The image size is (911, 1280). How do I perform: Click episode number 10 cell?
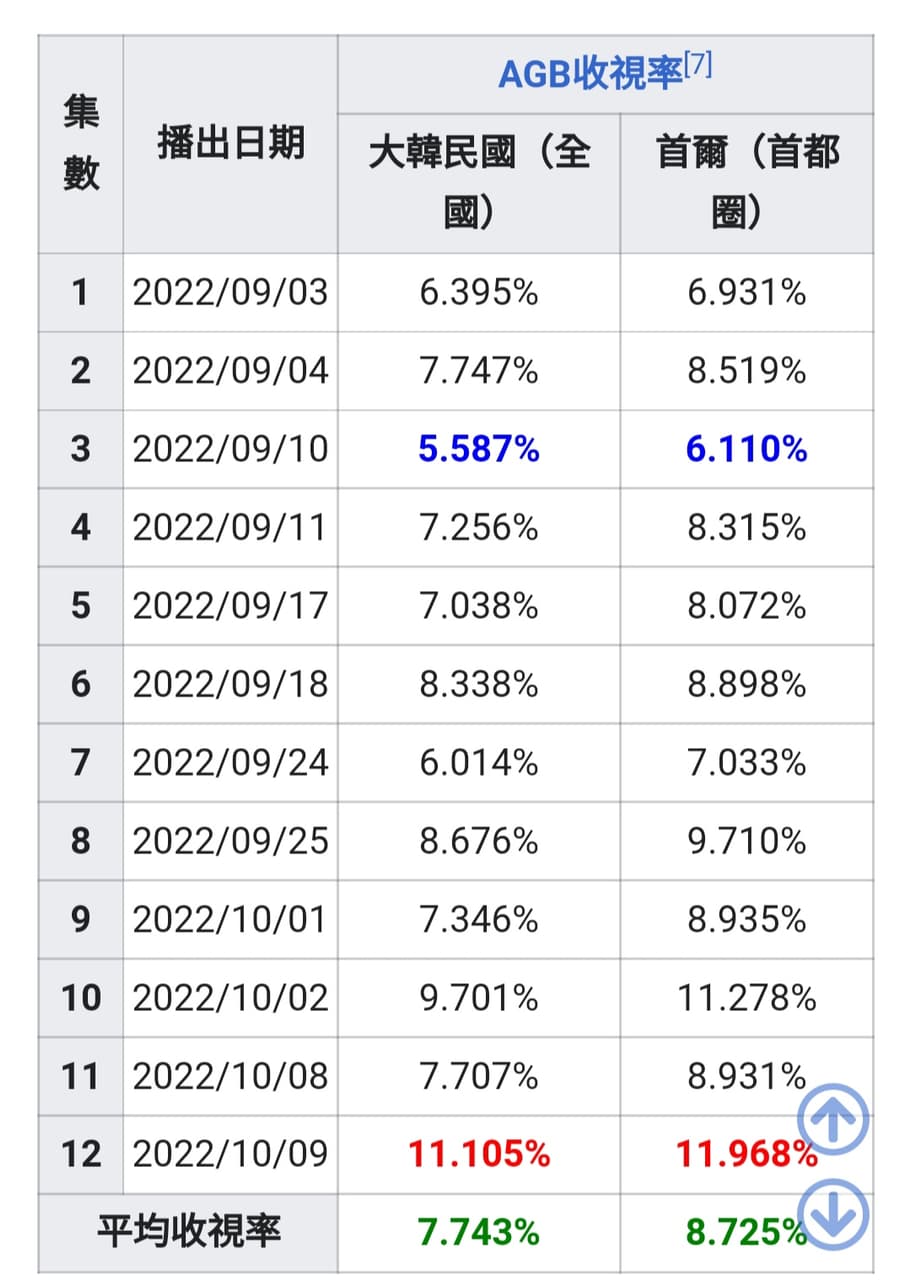click(x=81, y=998)
